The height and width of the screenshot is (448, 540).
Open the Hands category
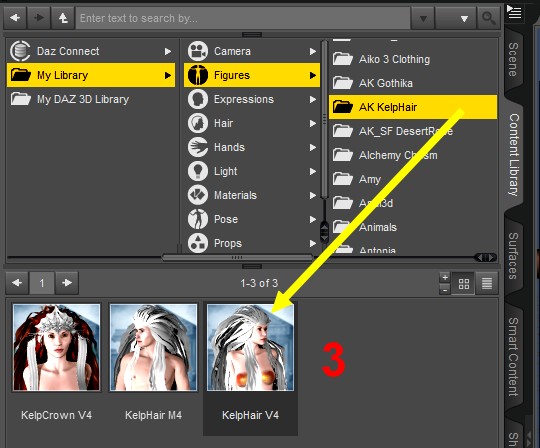click(252, 147)
